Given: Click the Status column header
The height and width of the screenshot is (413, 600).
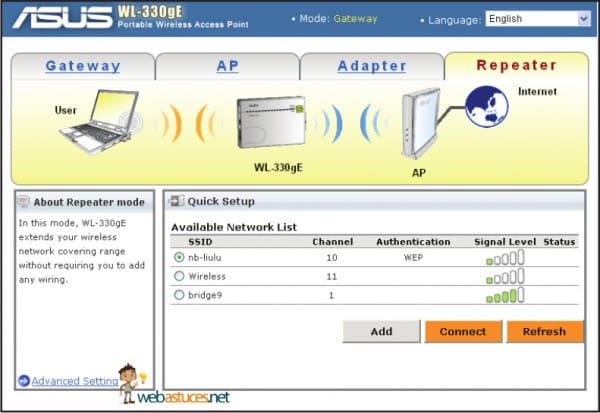Looking at the screenshot, I should pos(559,242).
